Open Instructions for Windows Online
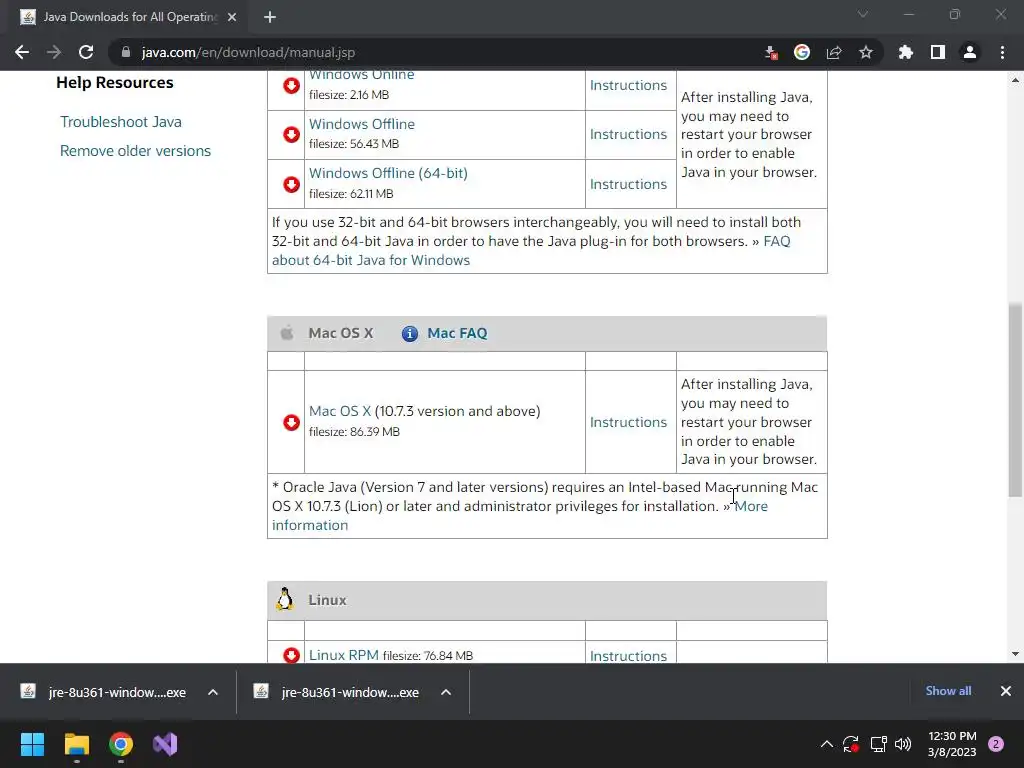Image resolution: width=1024 pixels, height=768 pixels. (628, 86)
